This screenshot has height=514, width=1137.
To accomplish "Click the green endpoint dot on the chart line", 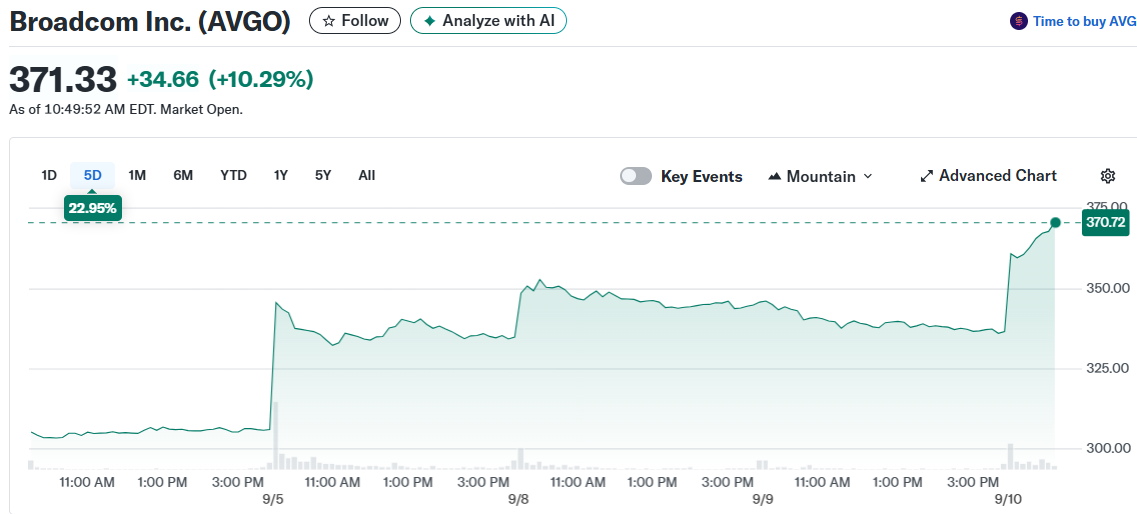I will [x=1055, y=223].
